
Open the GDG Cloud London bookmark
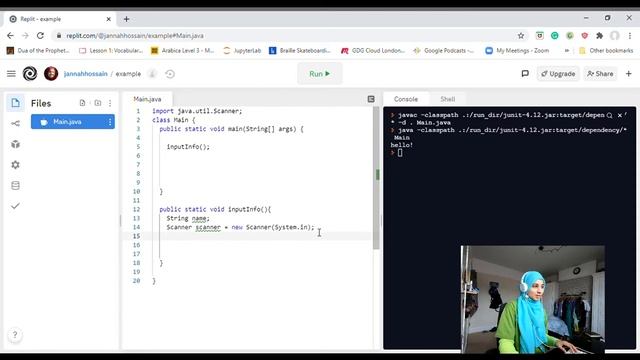(x=373, y=51)
